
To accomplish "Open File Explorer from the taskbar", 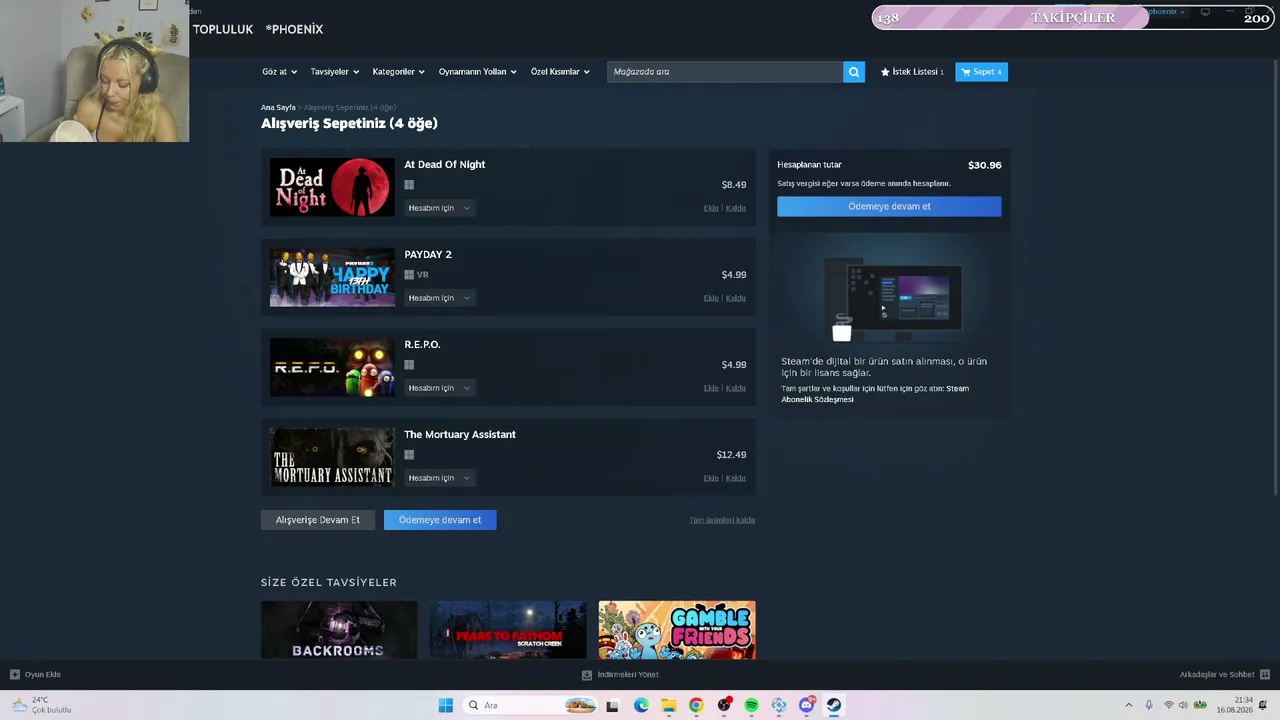I will click(x=669, y=705).
